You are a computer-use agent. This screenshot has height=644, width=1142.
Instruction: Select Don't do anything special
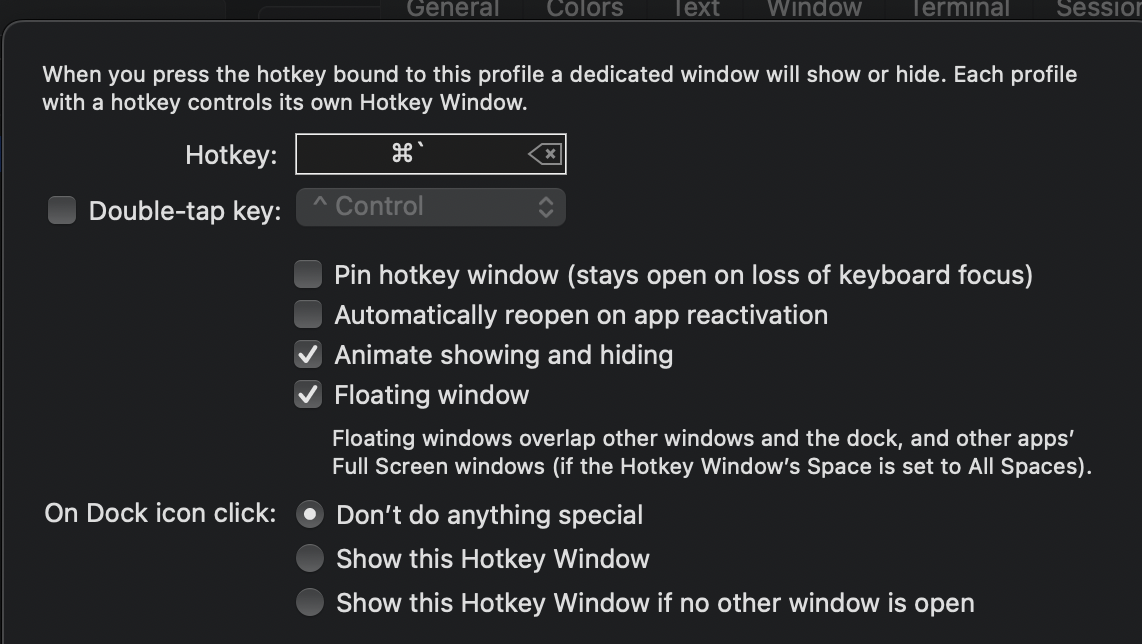[x=310, y=513]
